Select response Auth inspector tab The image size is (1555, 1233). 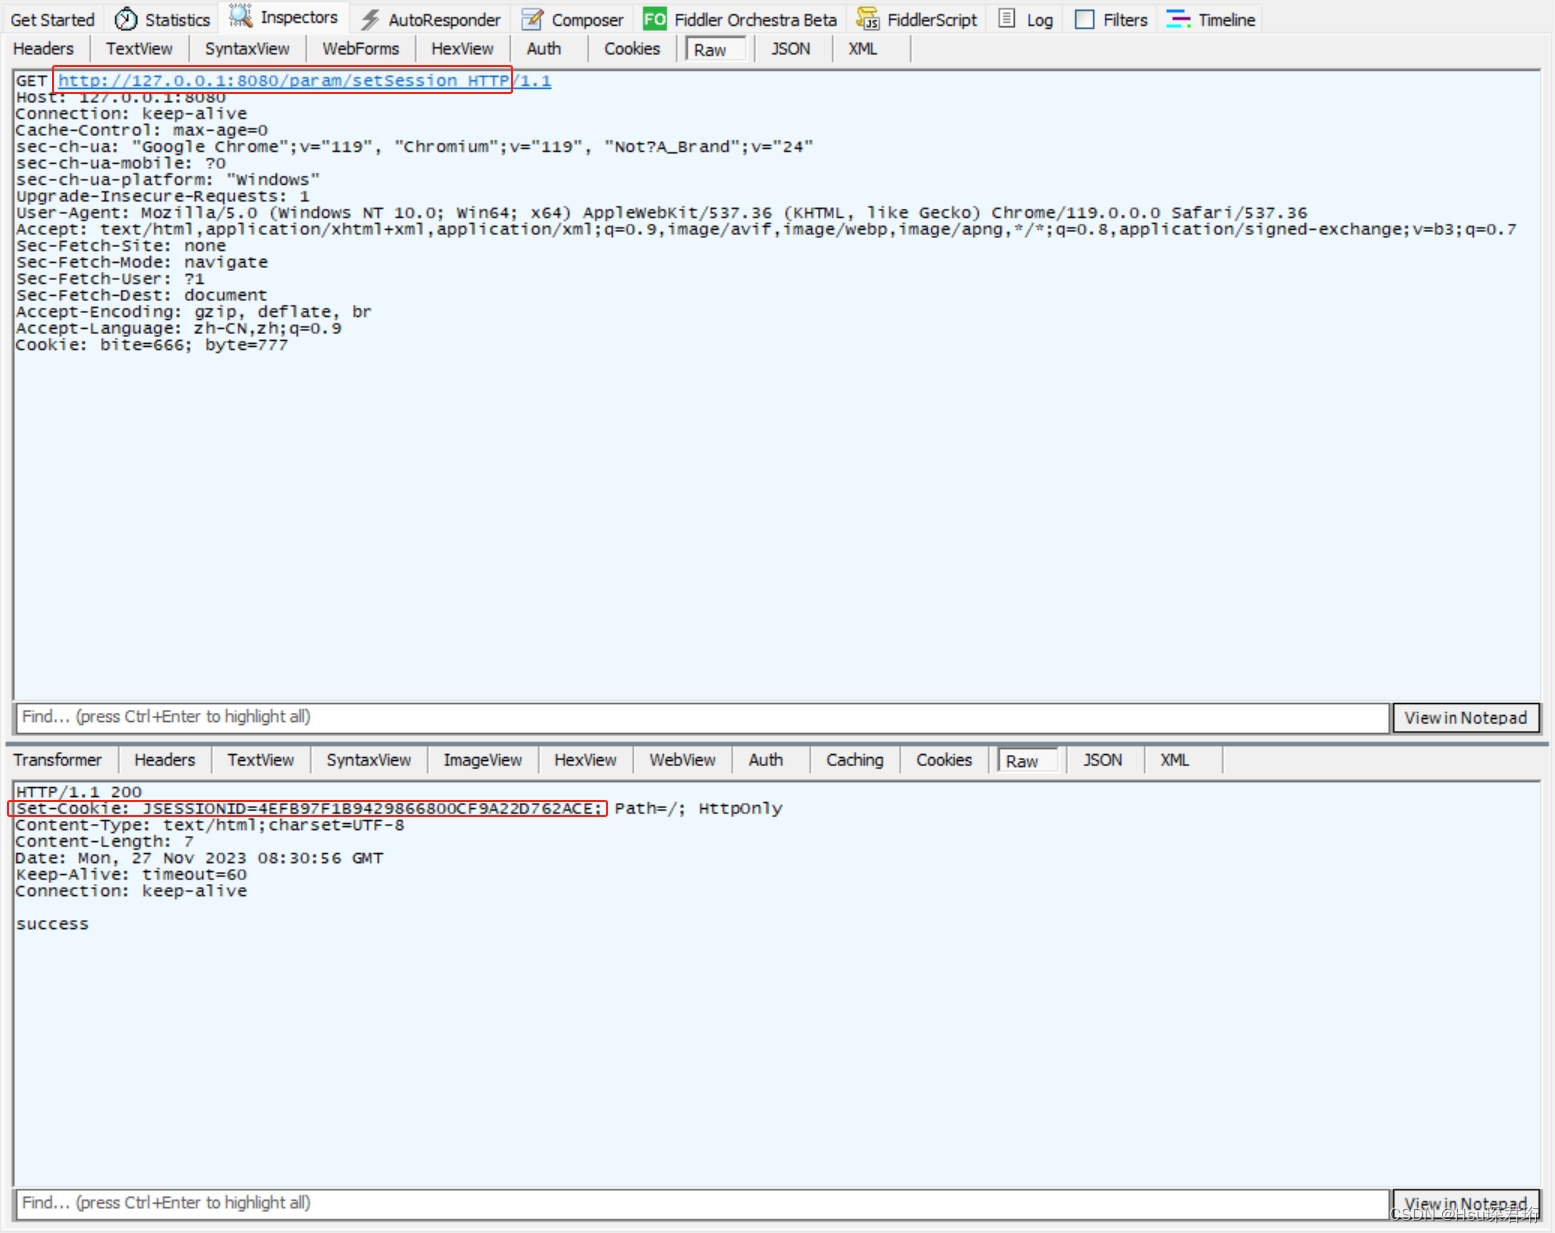766,760
